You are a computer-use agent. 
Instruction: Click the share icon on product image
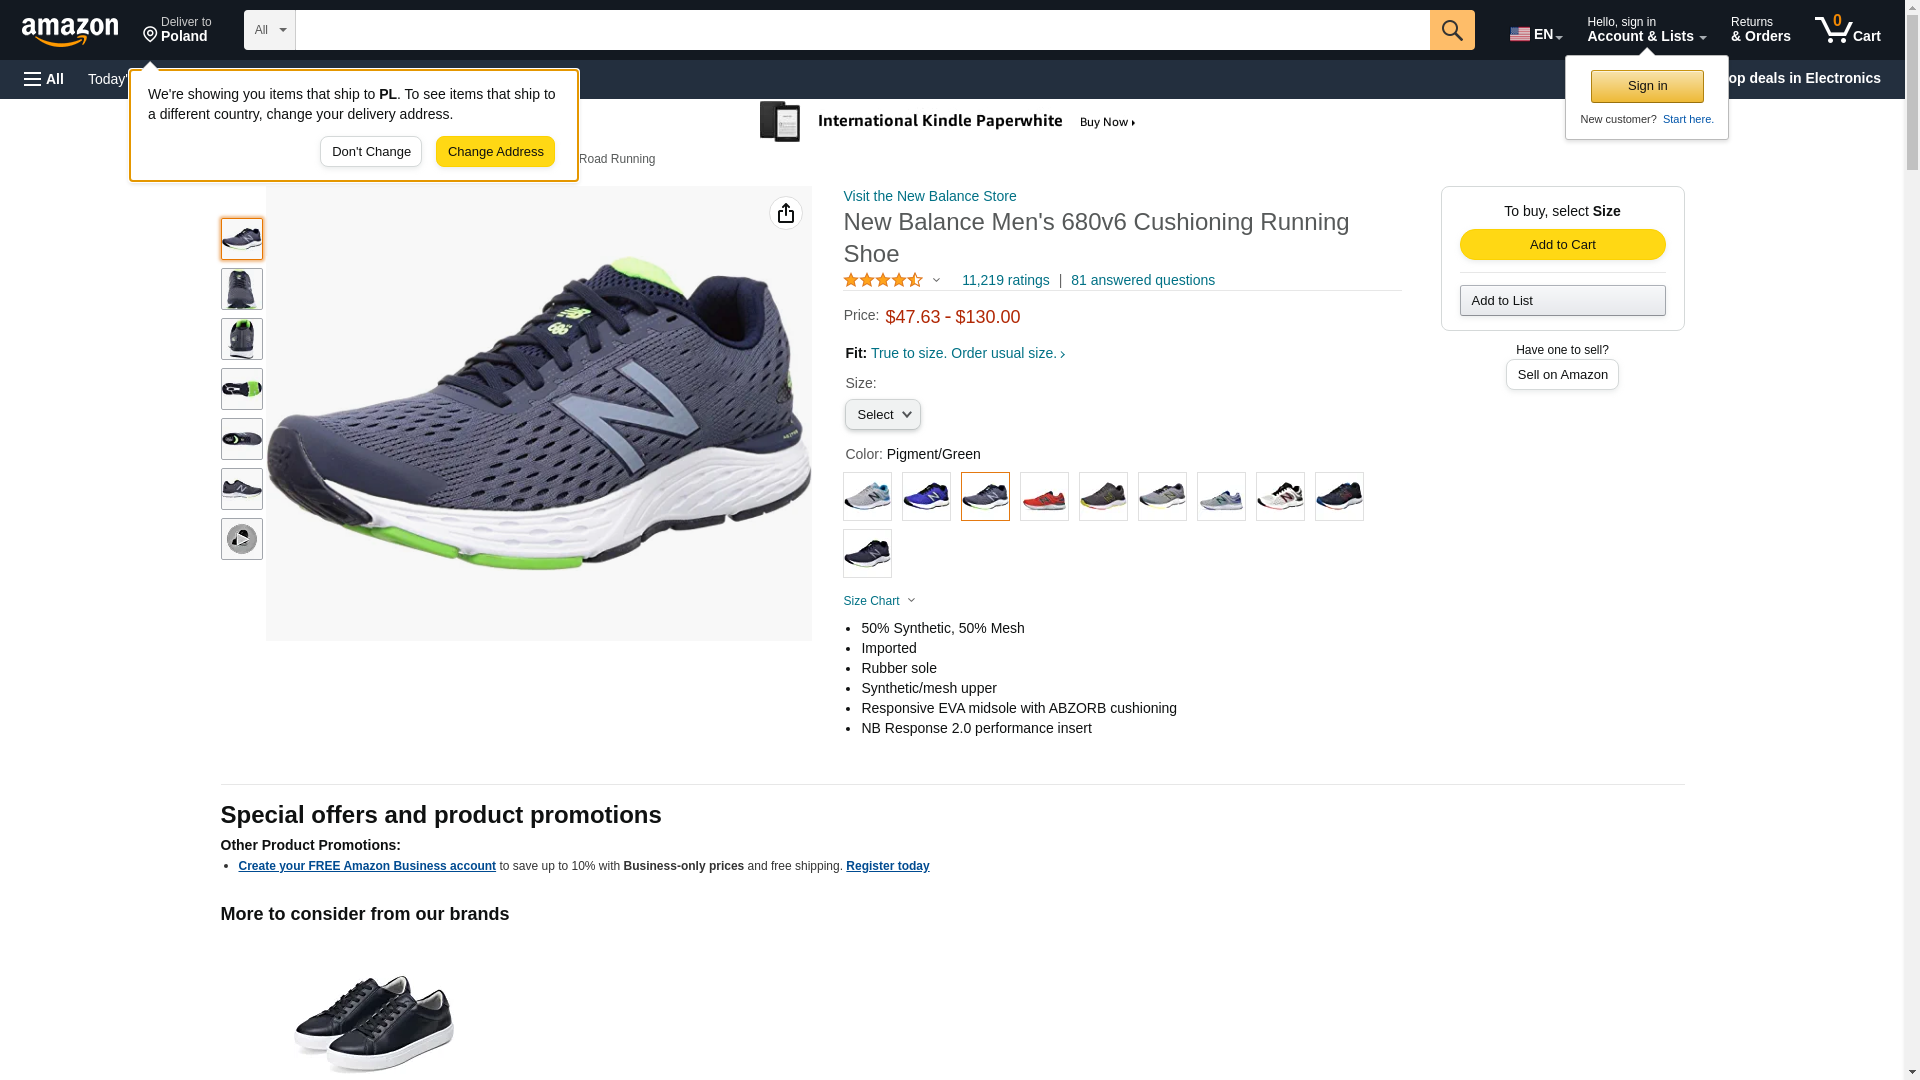pyautogui.click(x=785, y=213)
